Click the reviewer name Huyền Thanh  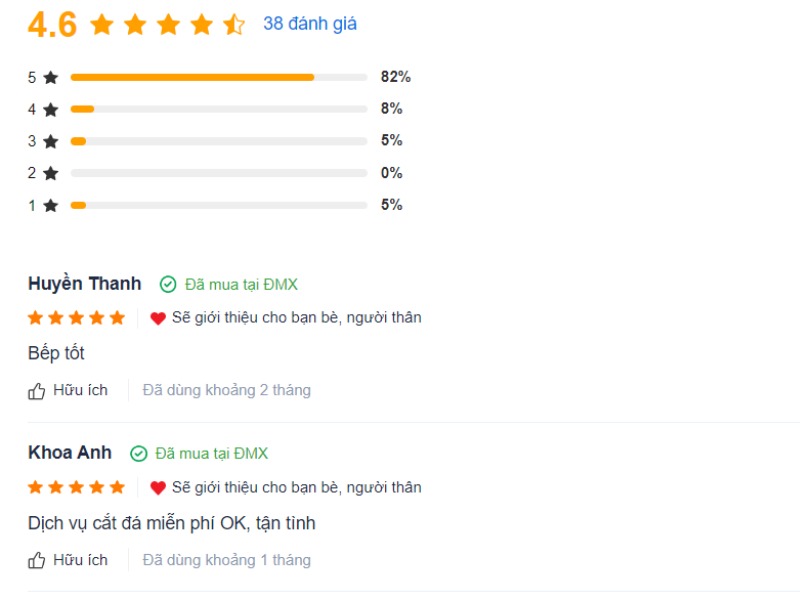(x=85, y=284)
